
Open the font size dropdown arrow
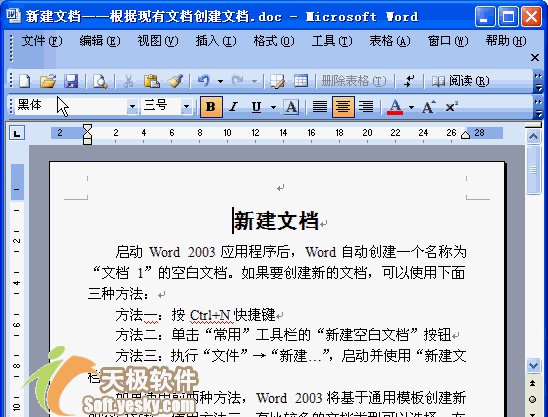coord(187,106)
